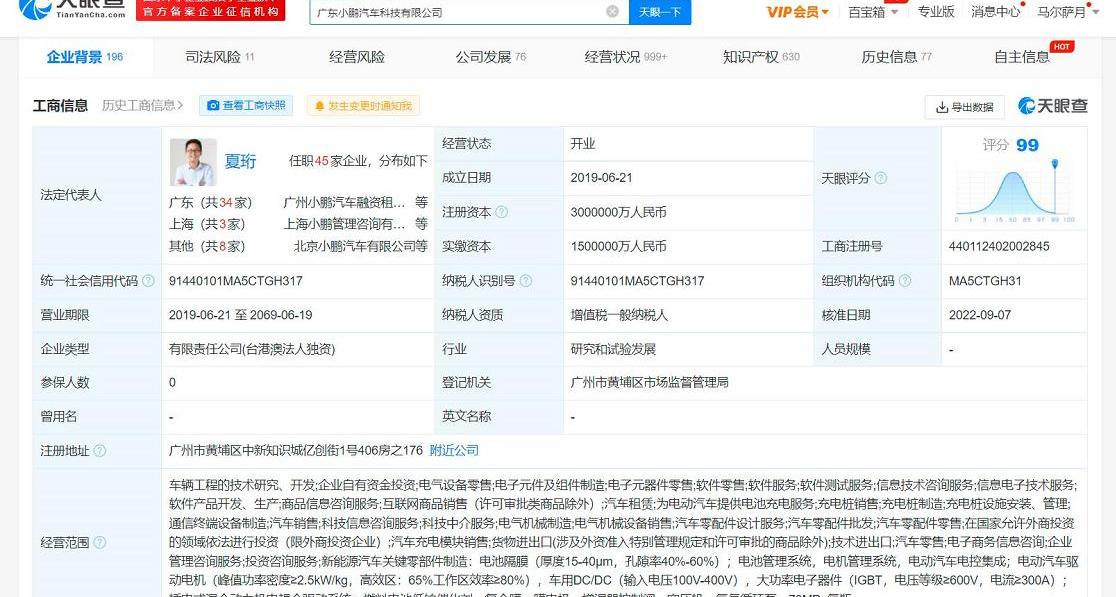Screen dimensions: 1116x597
Task: Open the VIP会员 dropdown
Action: (x=798, y=12)
